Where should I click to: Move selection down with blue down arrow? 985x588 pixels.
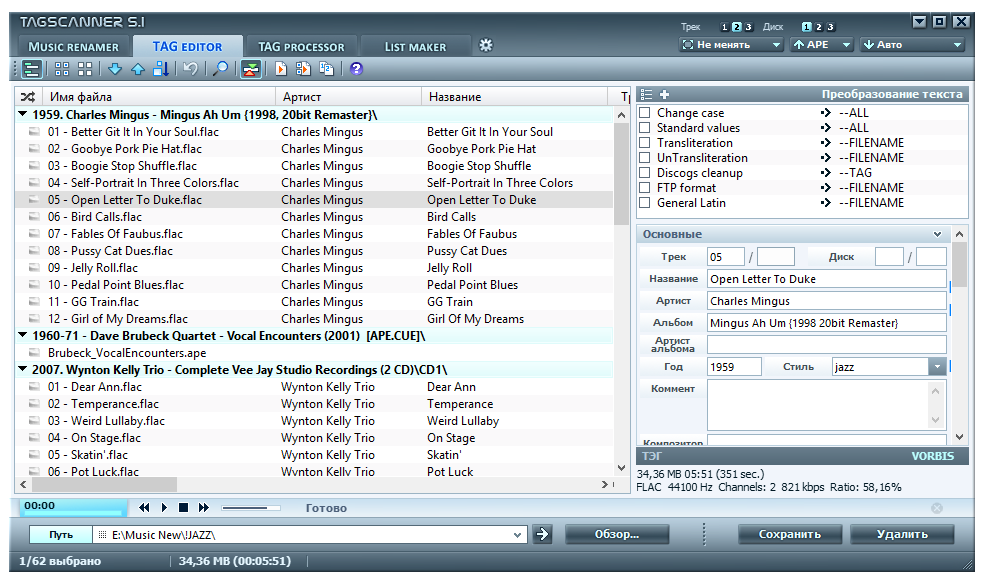[114, 69]
